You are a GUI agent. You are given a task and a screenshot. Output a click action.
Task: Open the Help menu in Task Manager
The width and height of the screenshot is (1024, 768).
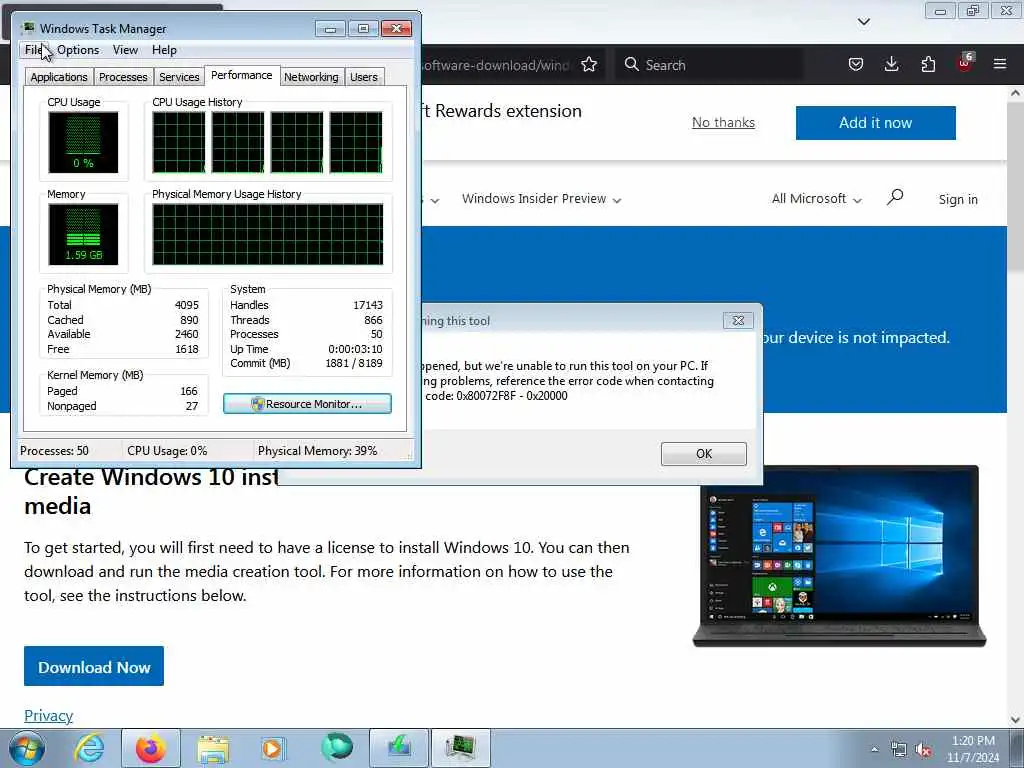pyautogui.click(x=164, y=50)
